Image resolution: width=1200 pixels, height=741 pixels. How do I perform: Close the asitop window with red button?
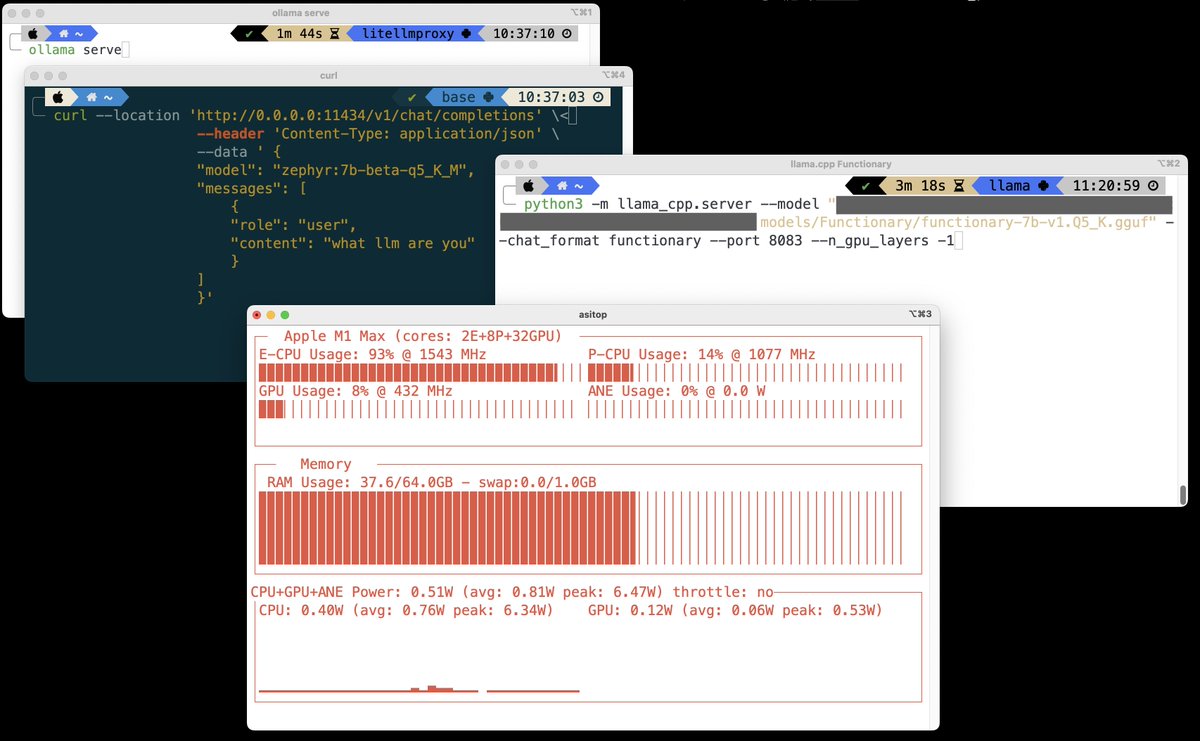(257, 314)
